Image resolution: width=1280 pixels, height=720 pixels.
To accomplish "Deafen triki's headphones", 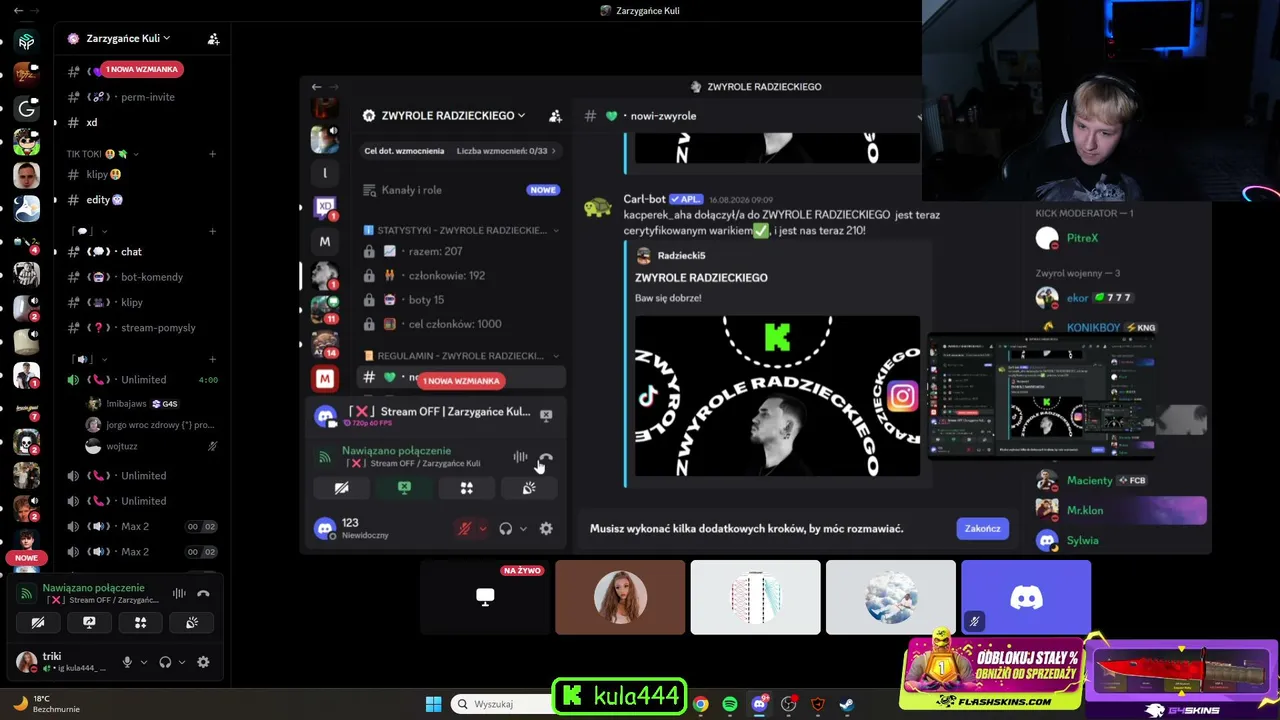I will click(165, 662).
